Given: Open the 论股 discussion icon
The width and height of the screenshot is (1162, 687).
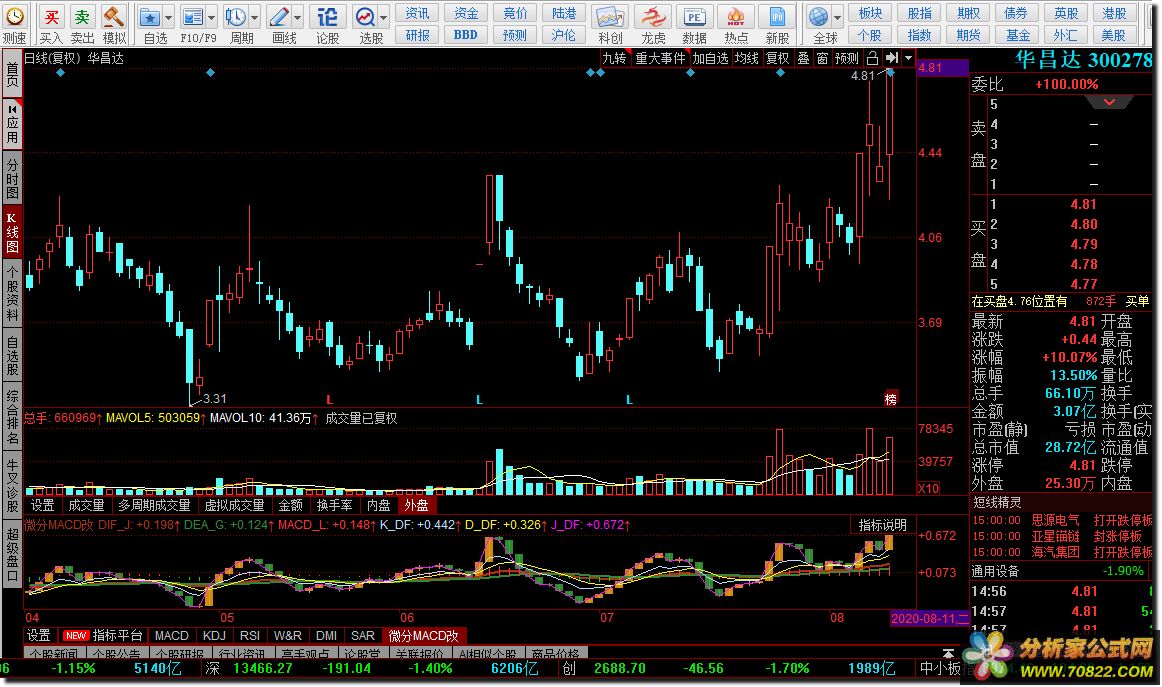Looking at the screenshot, I should tap(327, 16).
